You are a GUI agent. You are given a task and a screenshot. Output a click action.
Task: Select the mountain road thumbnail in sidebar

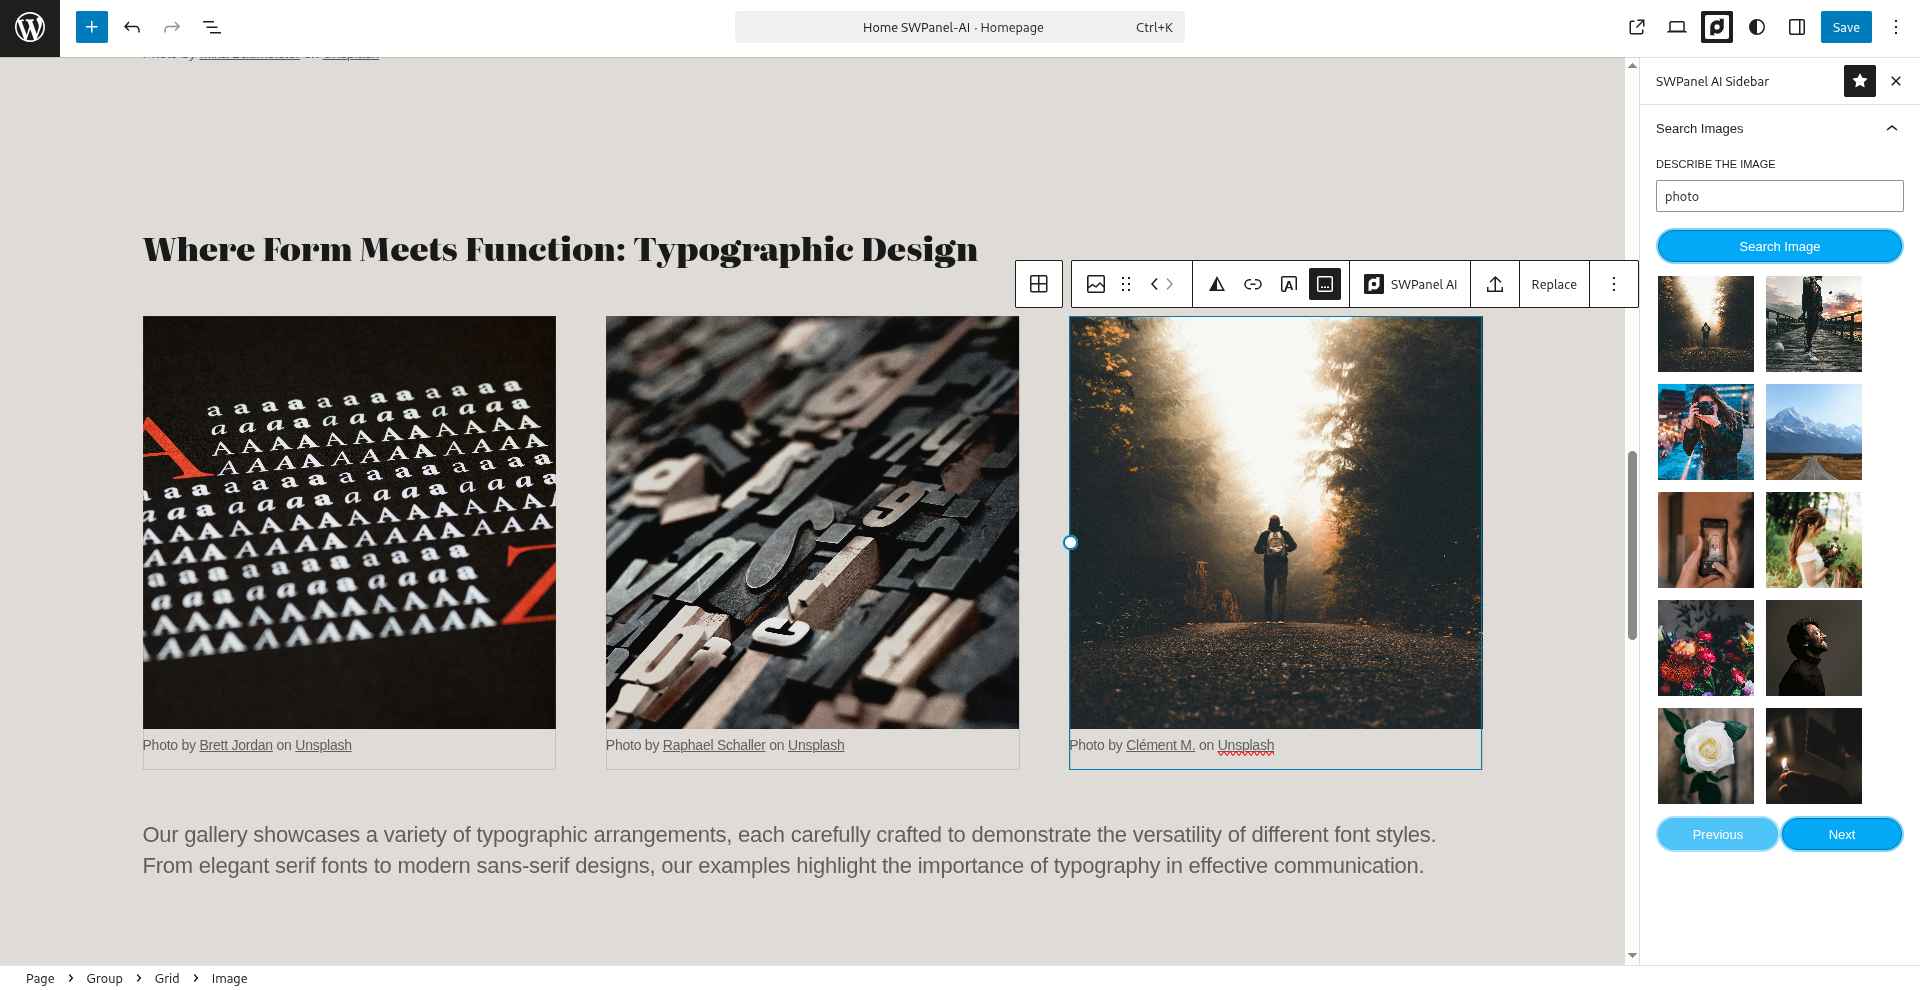[1813, 432]
